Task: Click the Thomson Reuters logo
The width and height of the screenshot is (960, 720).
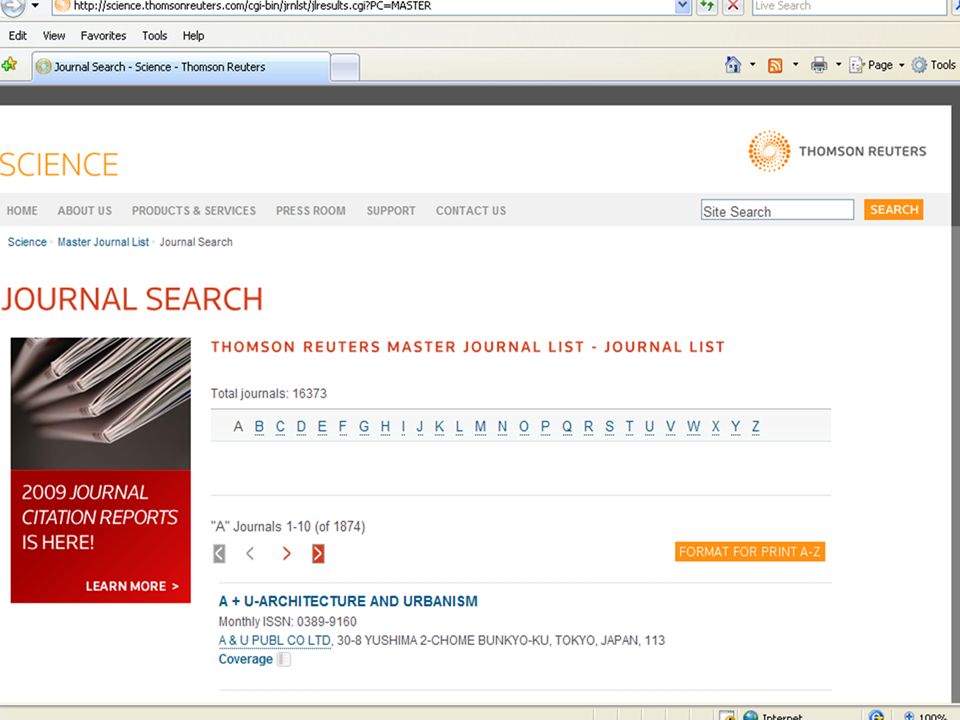Action: [837, 151]
